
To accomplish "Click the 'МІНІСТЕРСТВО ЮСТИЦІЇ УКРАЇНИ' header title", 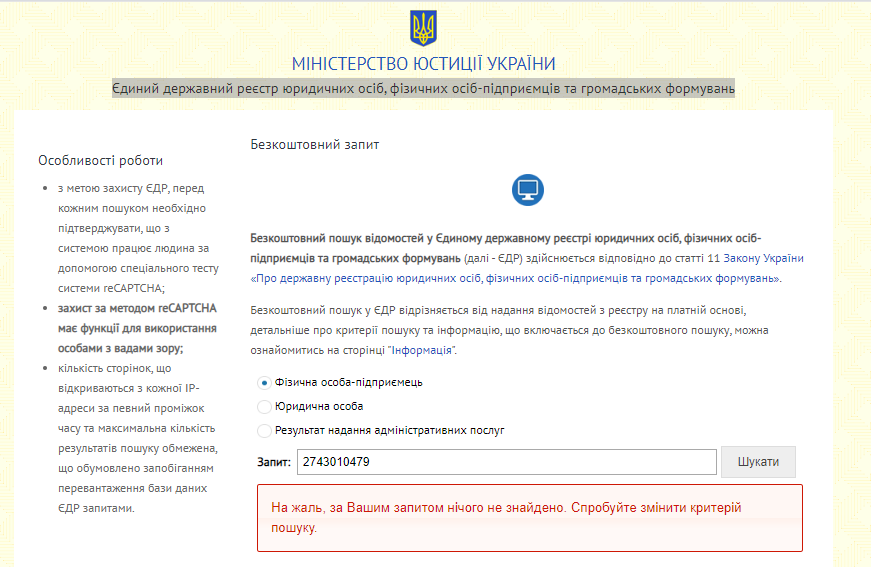I will [x=424, y=64].
